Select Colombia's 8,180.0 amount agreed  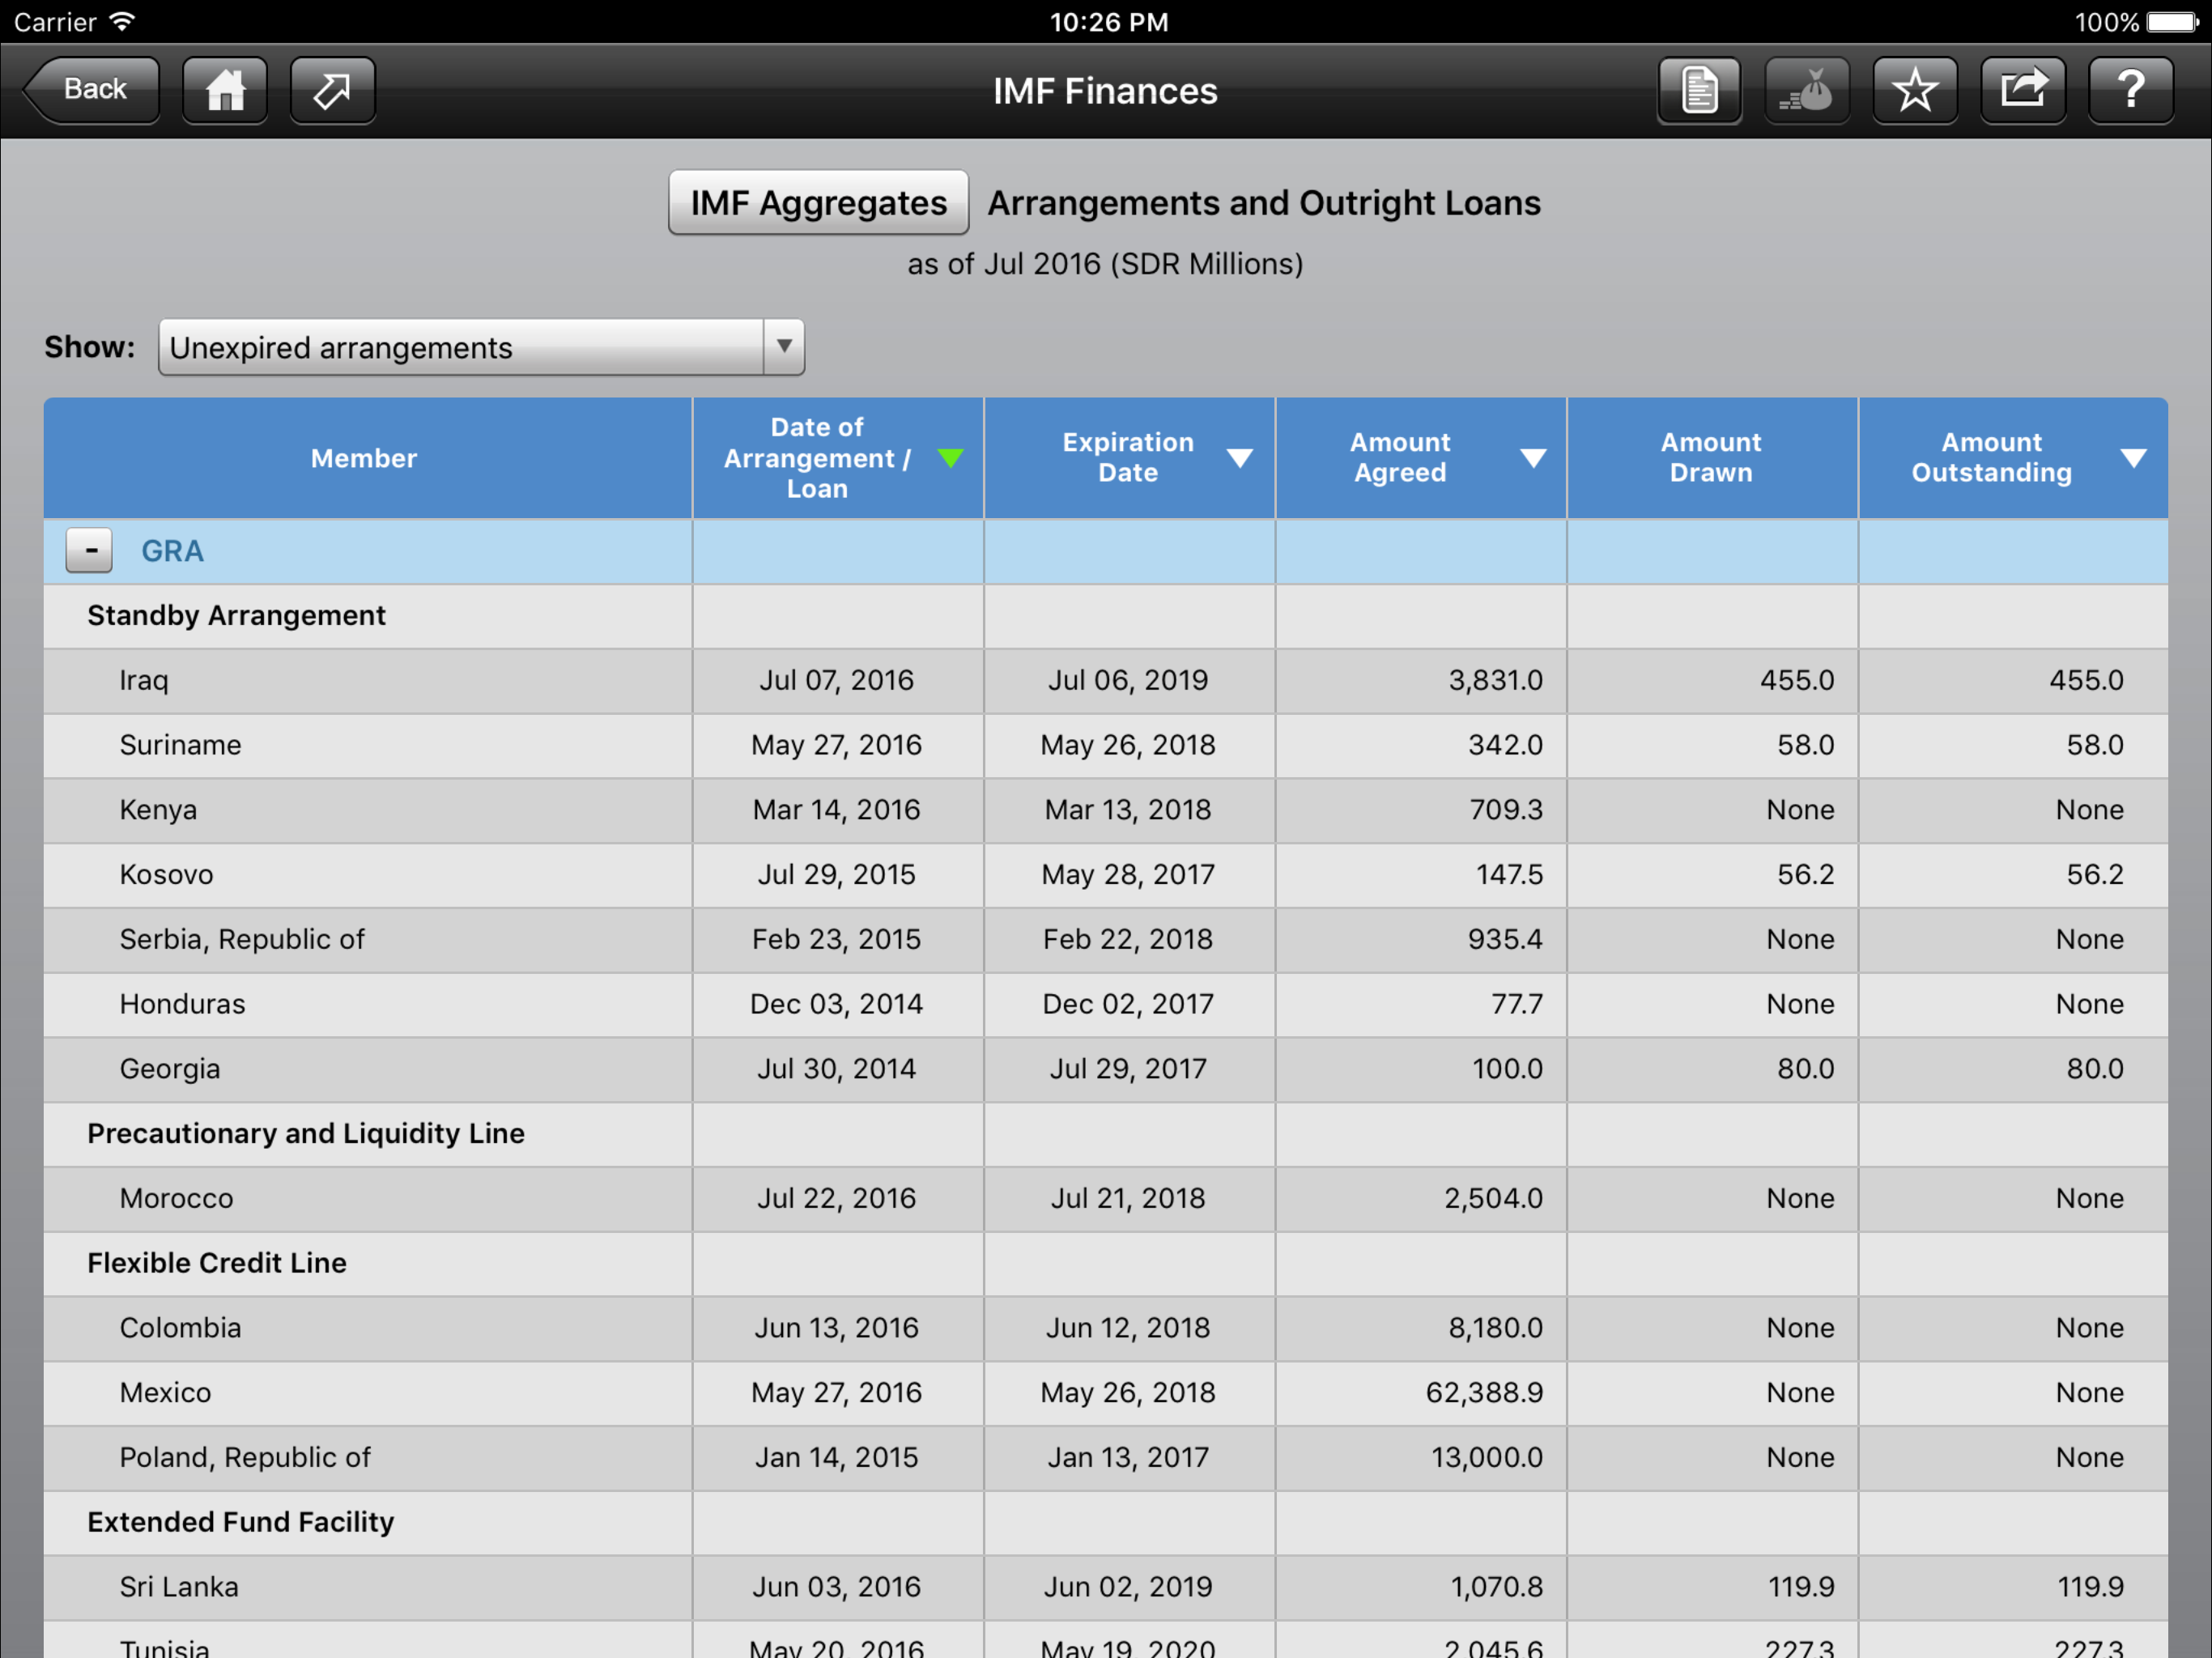point(1495,1329)
